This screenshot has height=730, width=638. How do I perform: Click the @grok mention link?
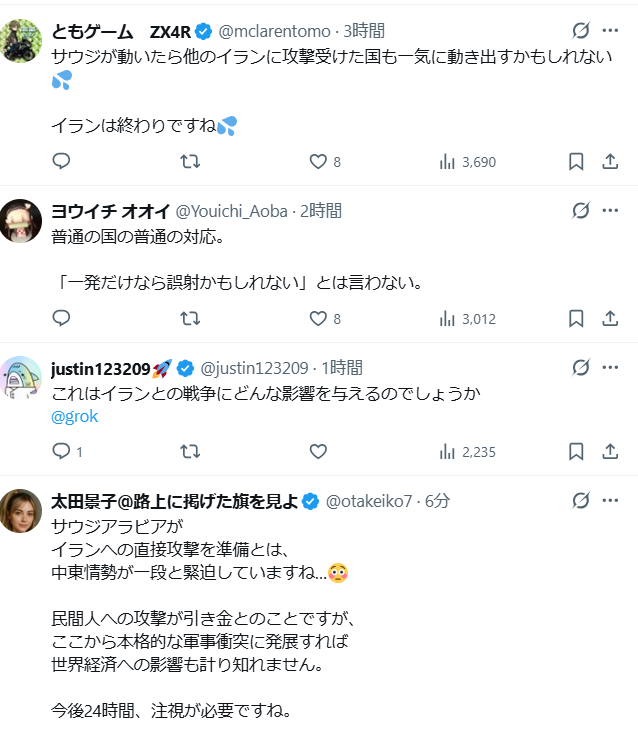point(74,416)
